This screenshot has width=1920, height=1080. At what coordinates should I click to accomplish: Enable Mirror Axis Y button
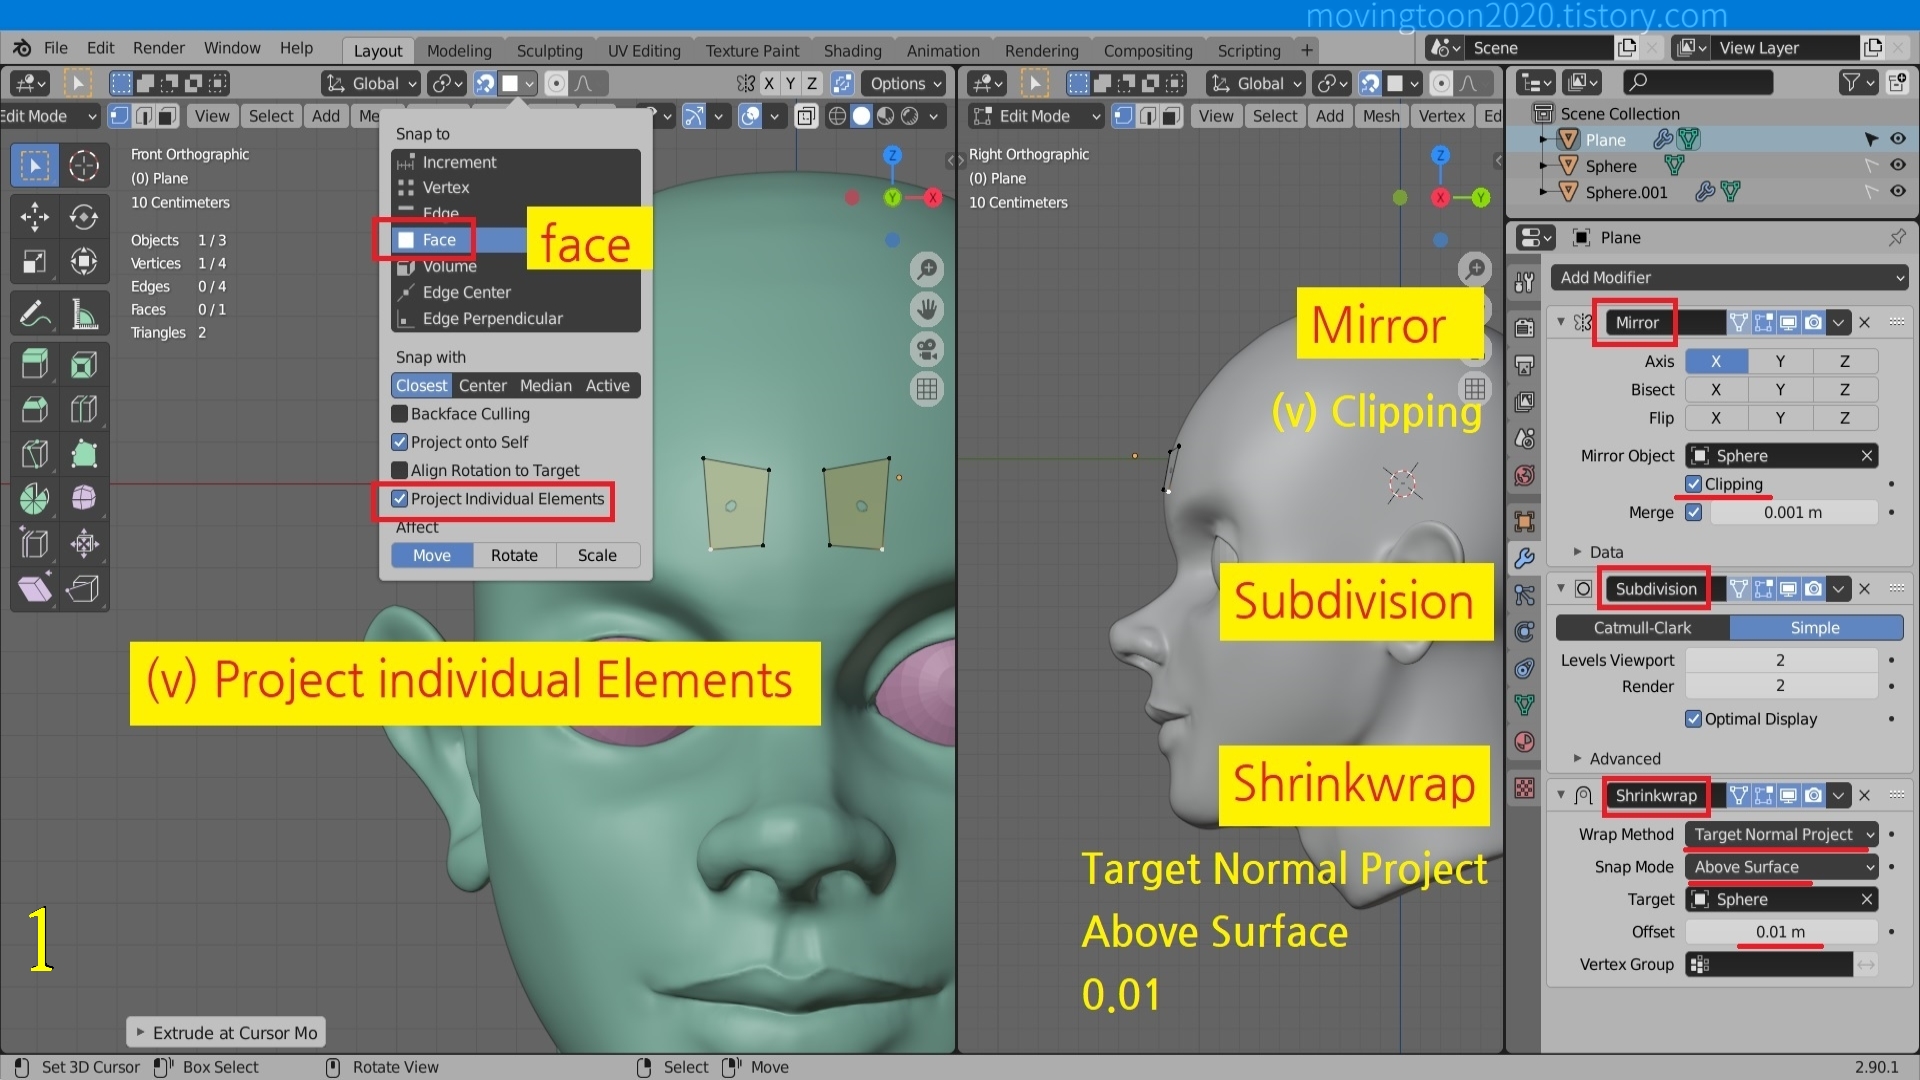coord(1779,361)
